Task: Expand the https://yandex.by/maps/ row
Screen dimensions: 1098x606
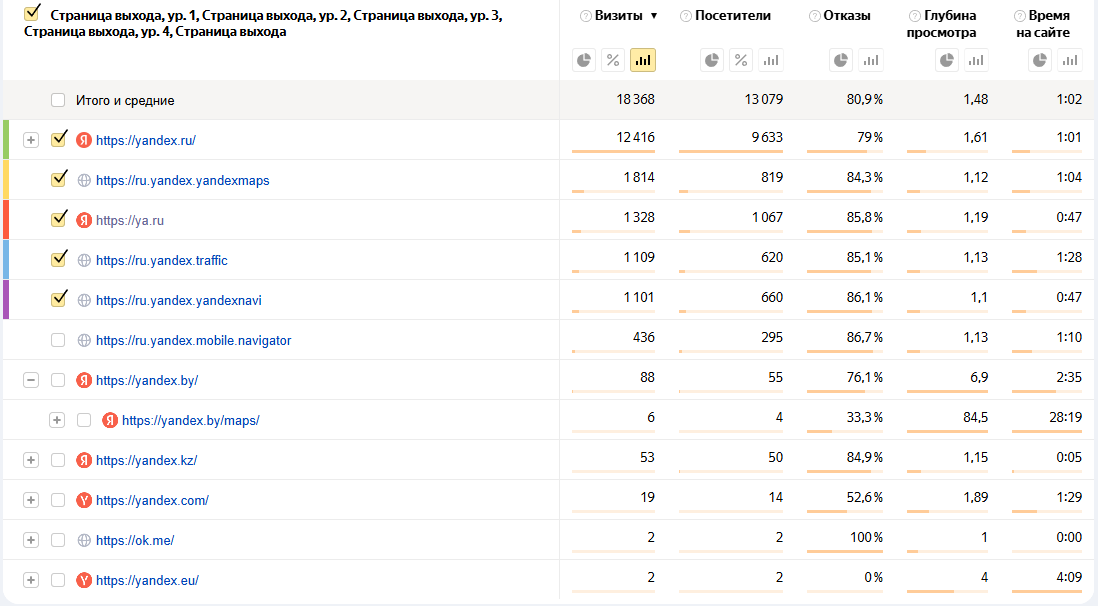Action: (57, 420)
